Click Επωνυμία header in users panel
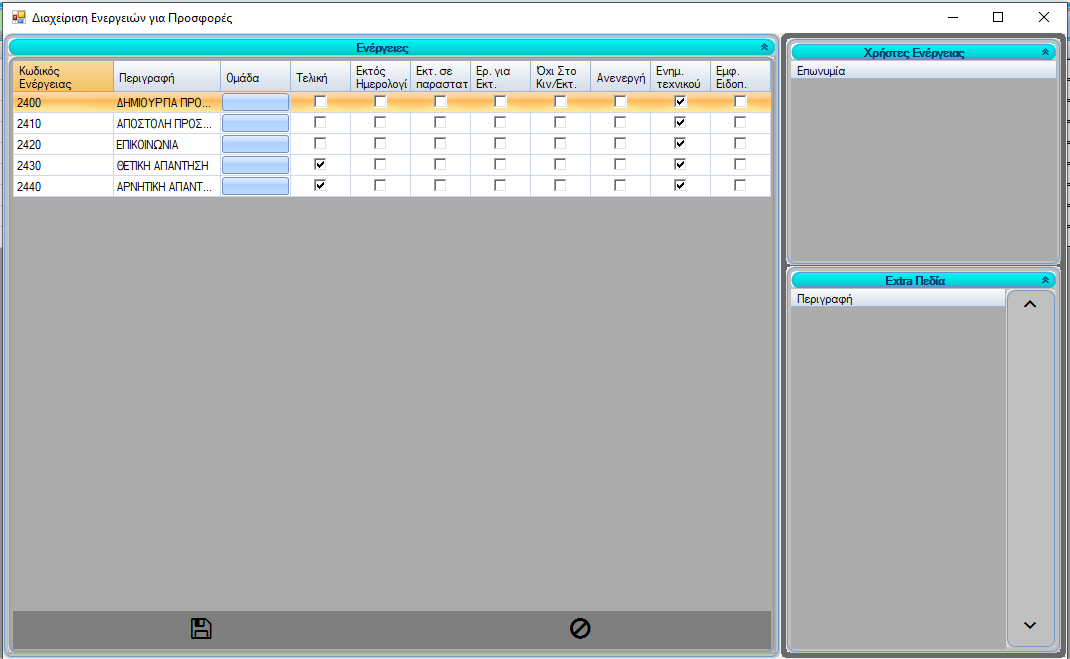This screenshot has width=1070, height=659. click(922, 71)
